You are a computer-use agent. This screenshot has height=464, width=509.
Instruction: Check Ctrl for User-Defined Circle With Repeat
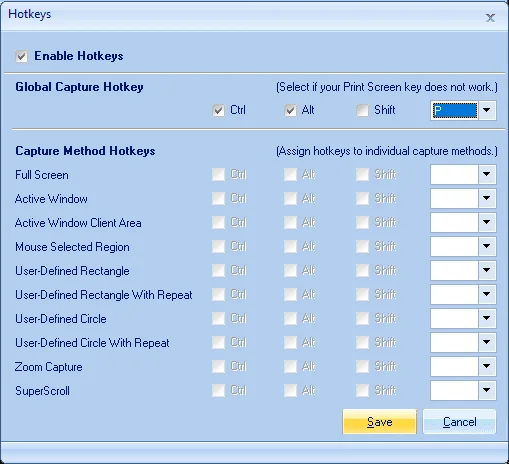tap(218, 342)
